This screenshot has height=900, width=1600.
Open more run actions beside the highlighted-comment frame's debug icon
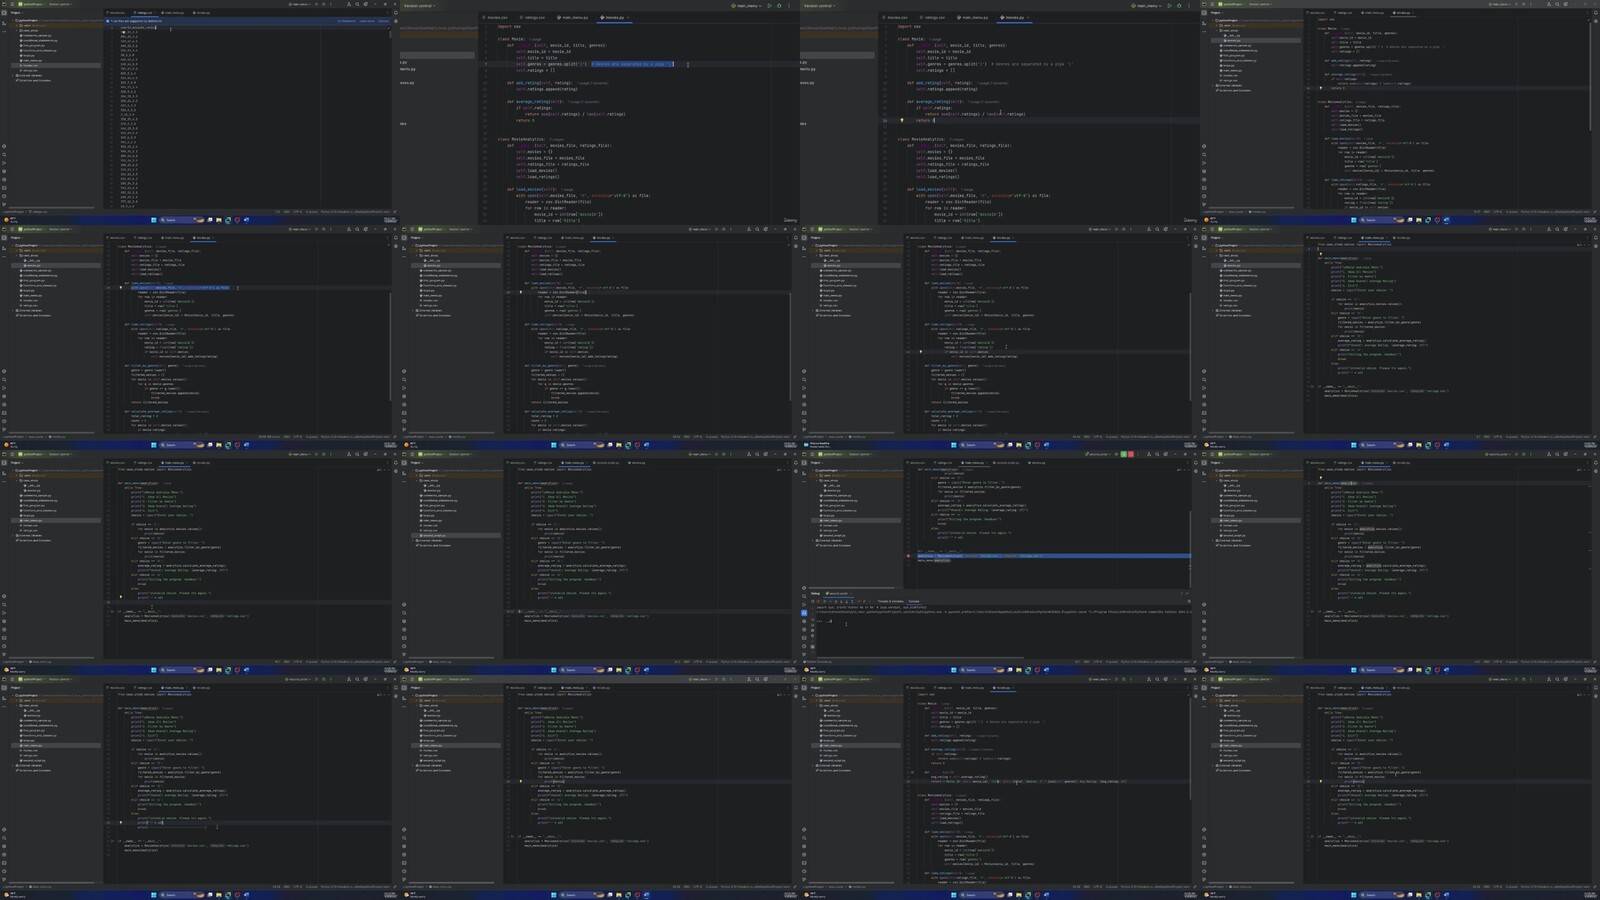[788, 5]
